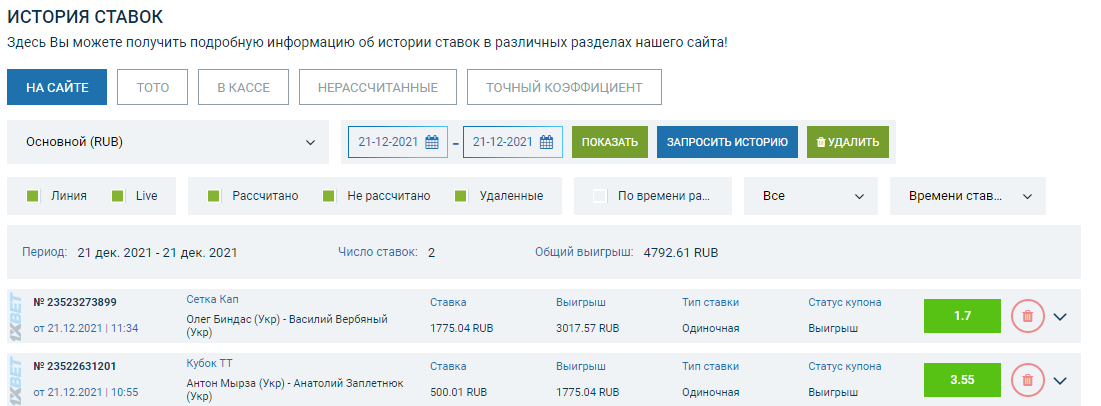Screen dimensions: 1101x406
Task: Open the Все filter dropdown
Action: point(810,196)
